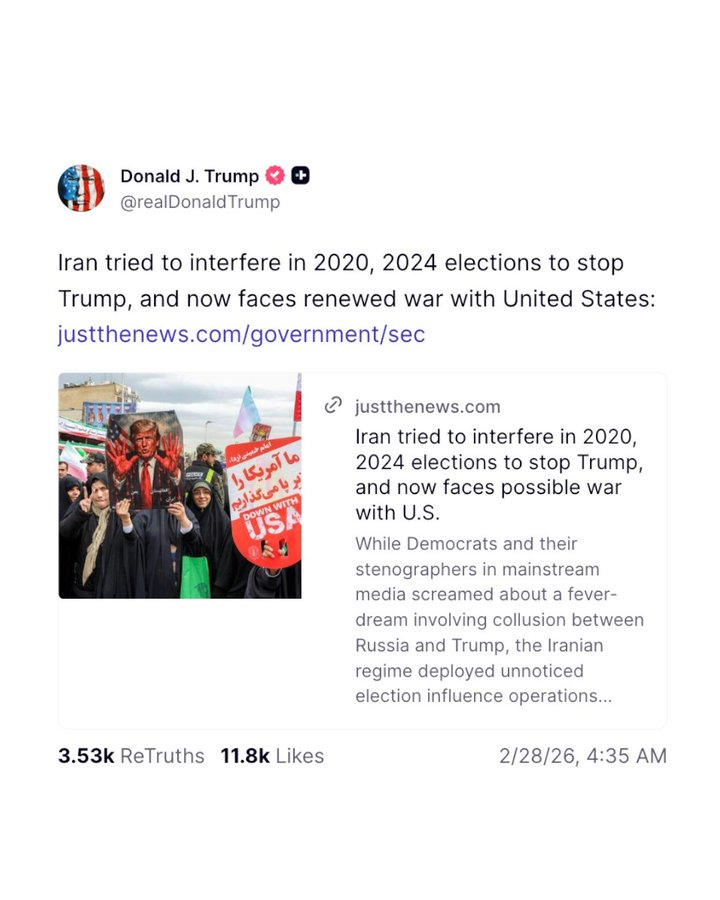The height and width of the screenshot is (900, 720).
Task: Click the article description starting "While Democrats"
Action: point(499,620)
